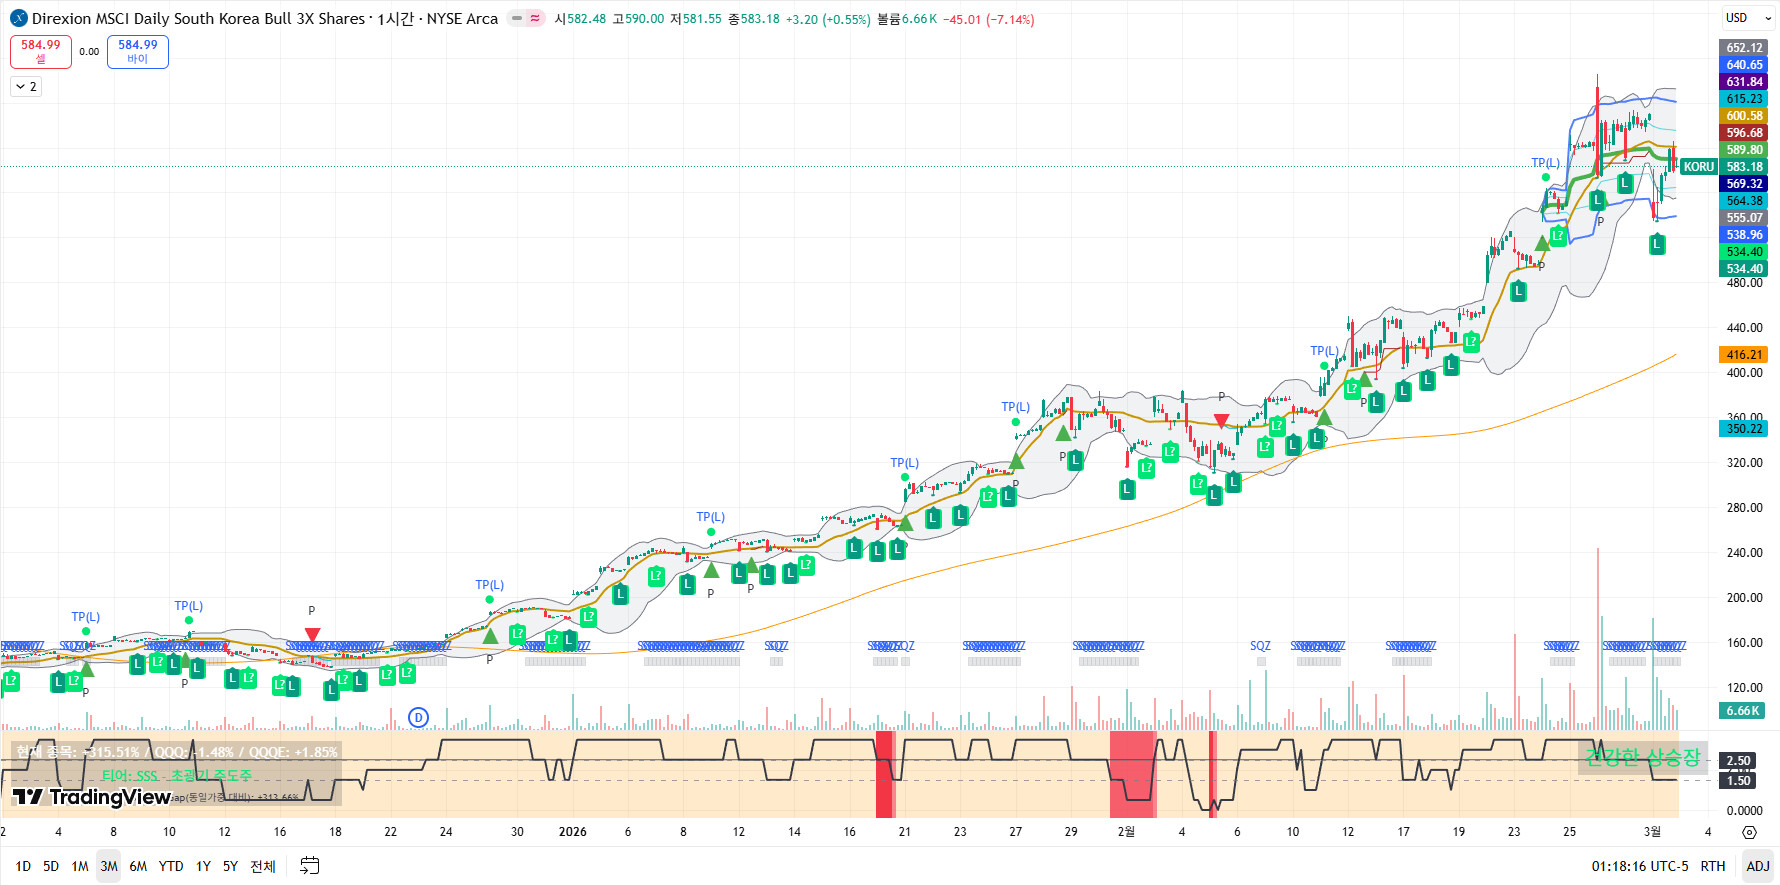Switch to the YTD range tab
The width and height of the screenshot is (1780, 885).
171,866
